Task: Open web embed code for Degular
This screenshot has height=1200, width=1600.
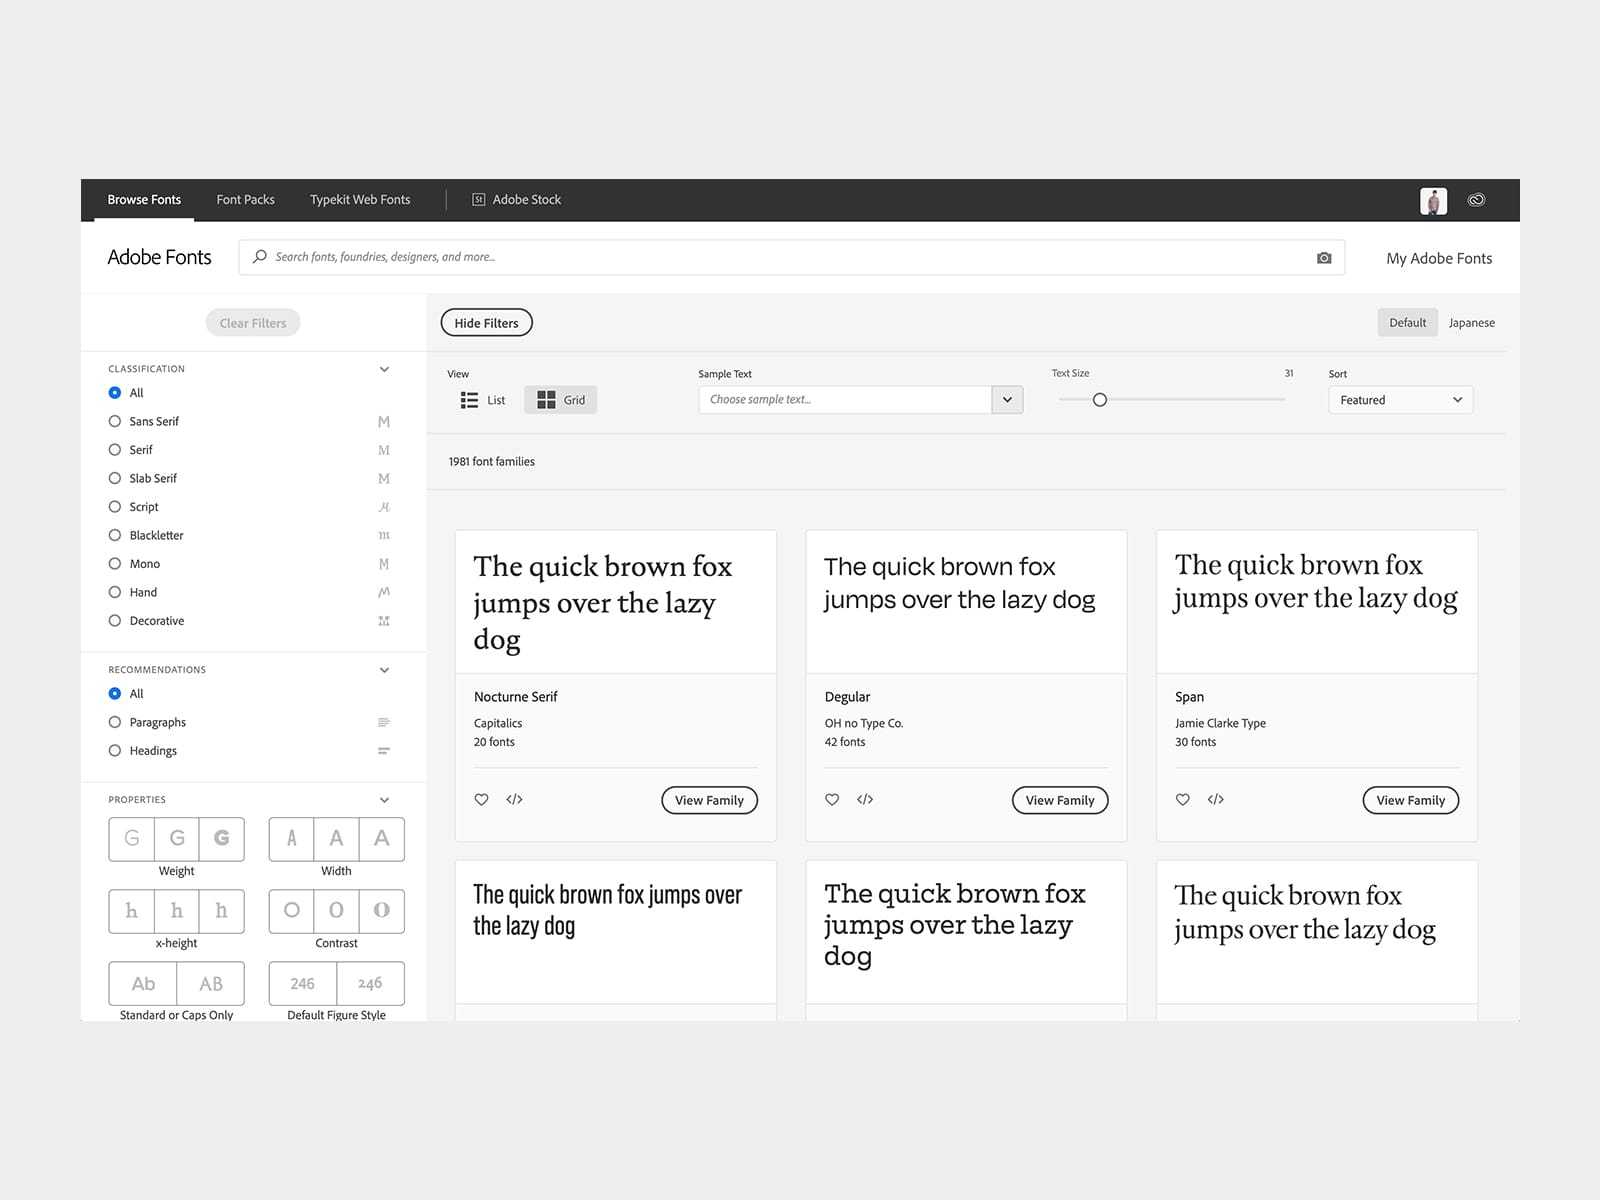Action: coord(865,799)
